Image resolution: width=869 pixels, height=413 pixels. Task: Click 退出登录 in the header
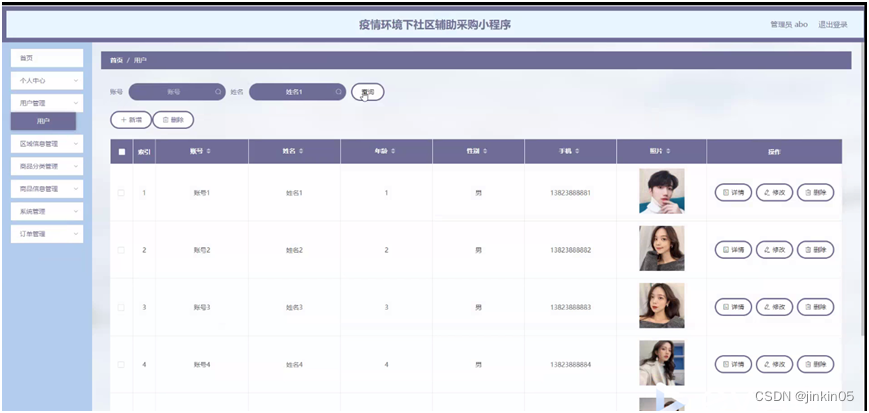[833, 25]
